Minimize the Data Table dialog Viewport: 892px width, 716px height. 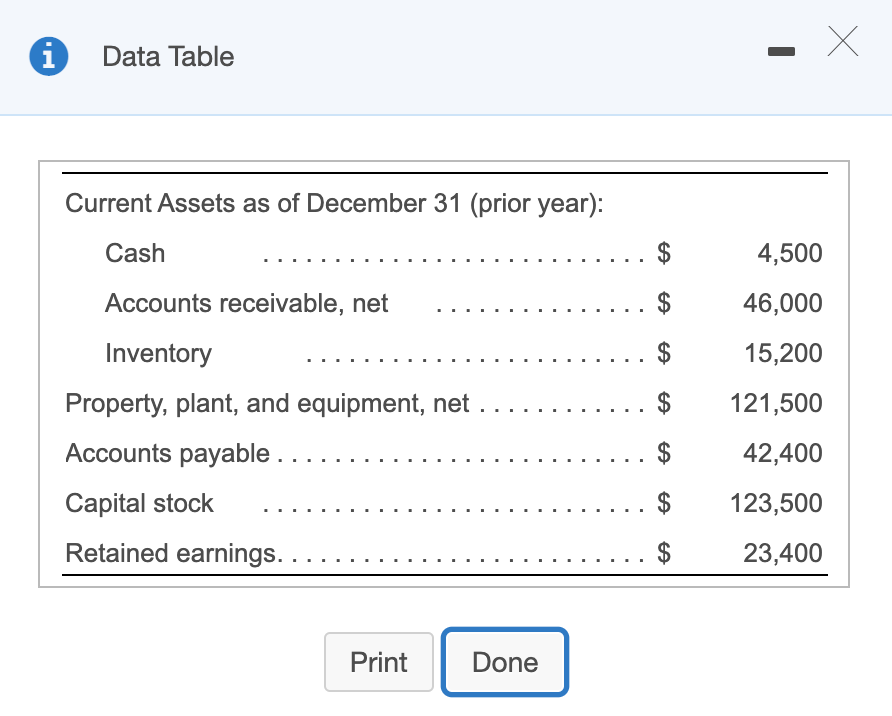(x=781, y=52)
